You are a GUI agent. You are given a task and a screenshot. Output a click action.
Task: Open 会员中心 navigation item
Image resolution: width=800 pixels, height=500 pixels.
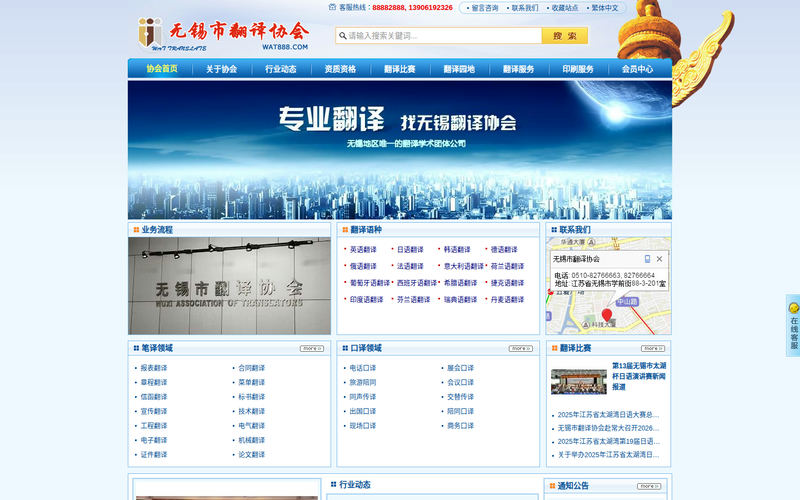pos(637,69)
